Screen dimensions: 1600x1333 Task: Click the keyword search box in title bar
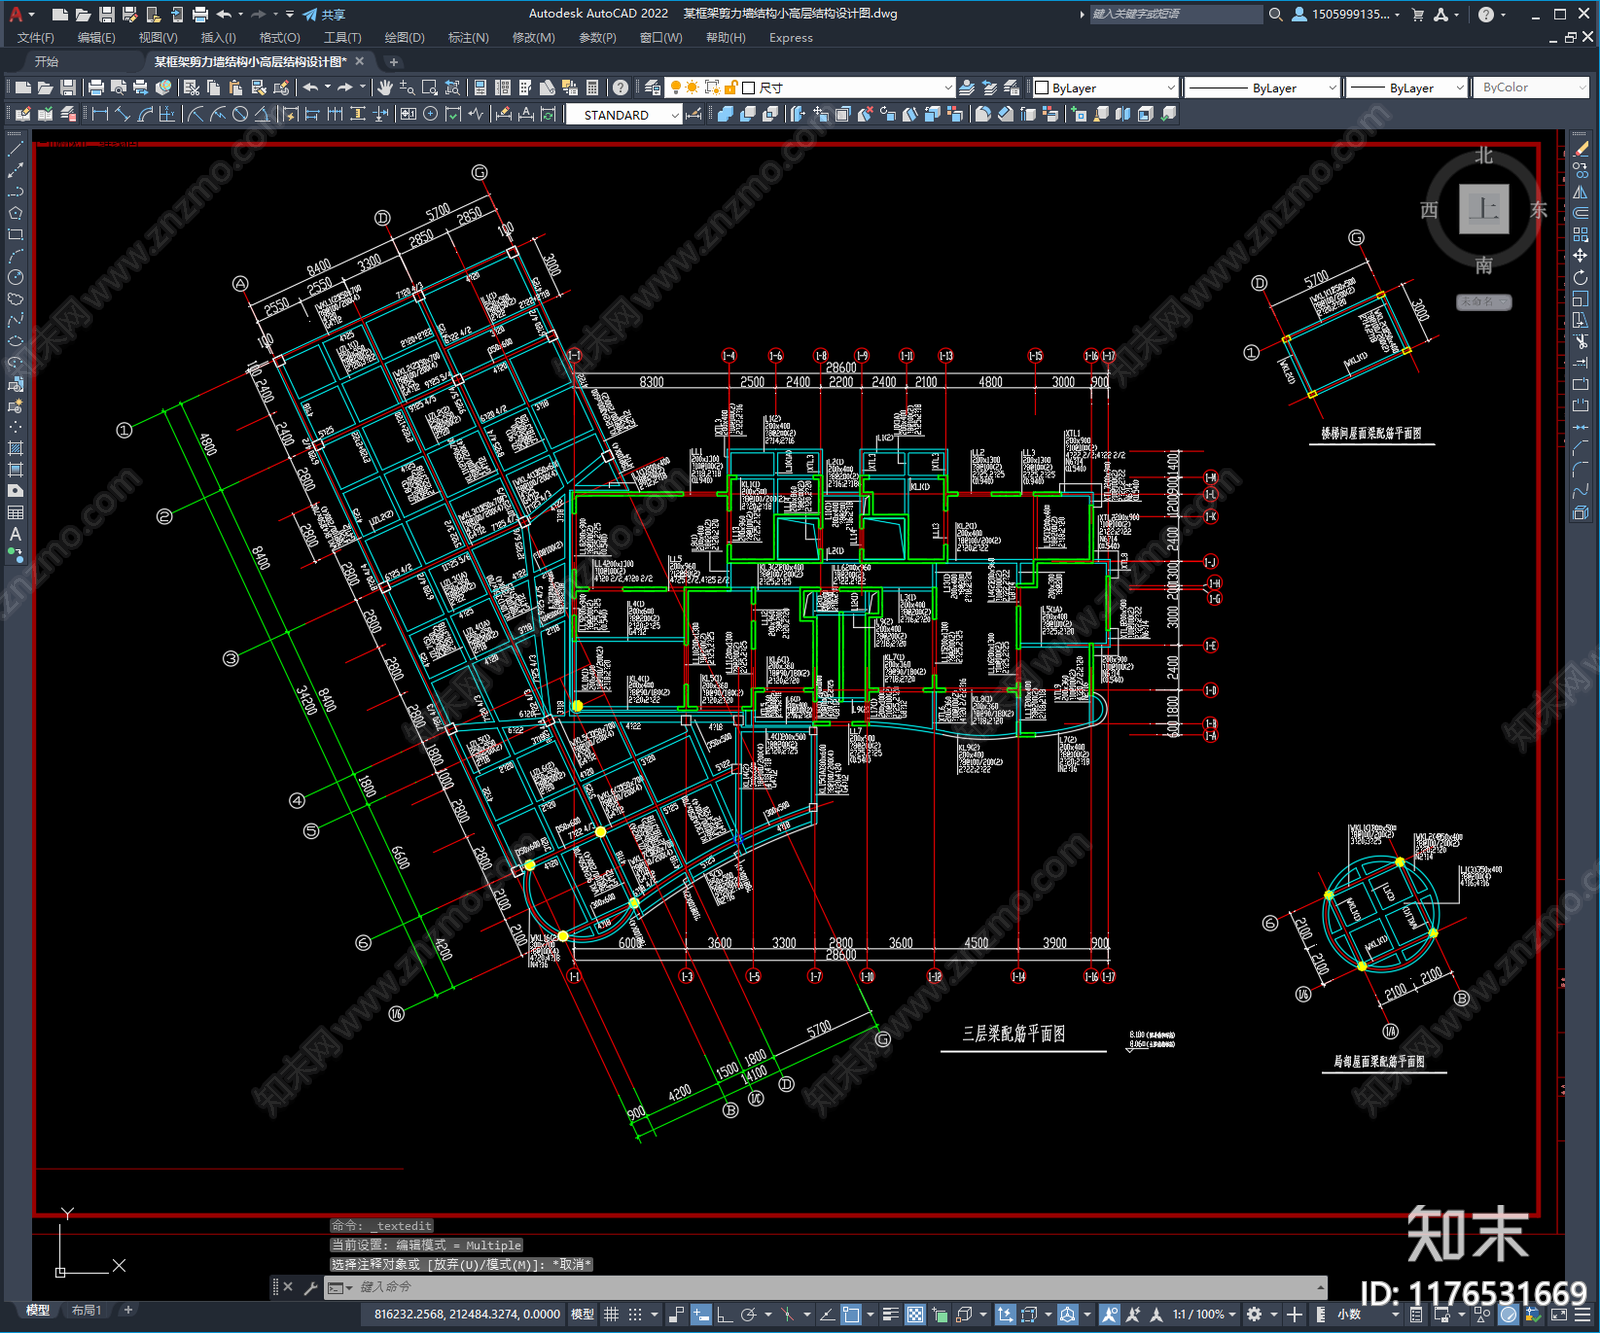(1175, 14)
